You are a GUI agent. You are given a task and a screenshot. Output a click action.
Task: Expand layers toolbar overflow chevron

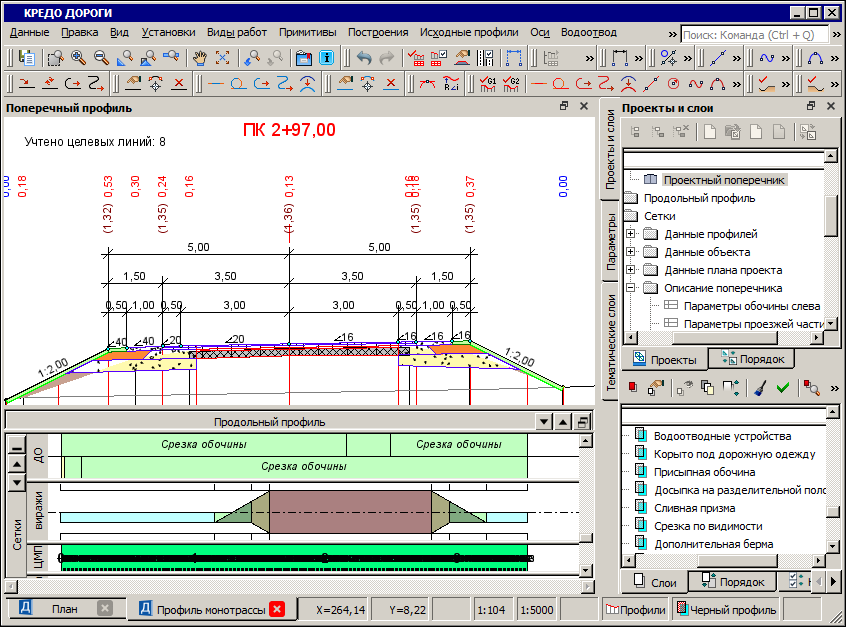[835, 387]
